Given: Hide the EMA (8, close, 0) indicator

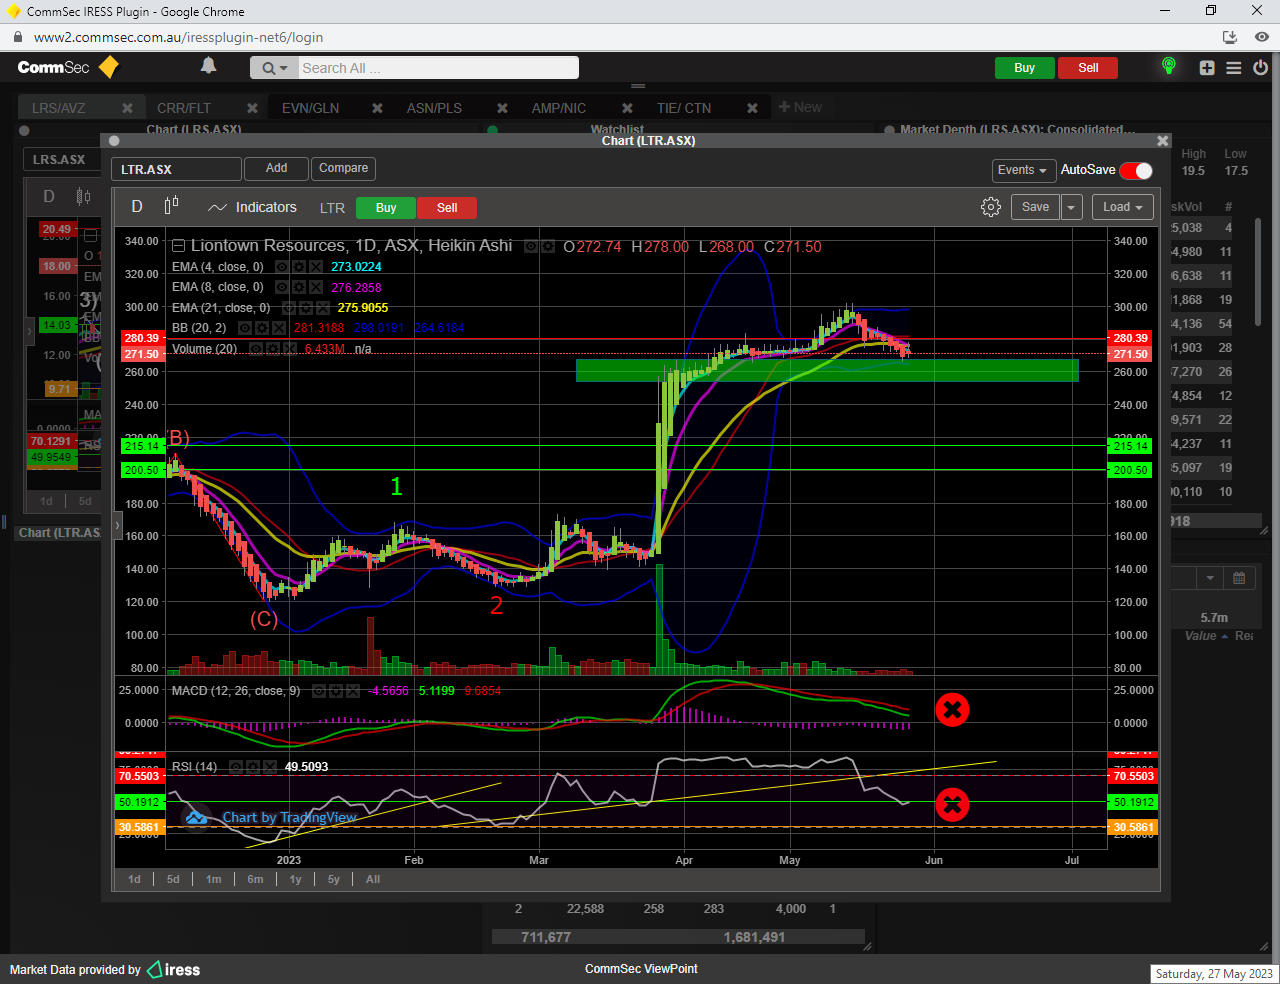Looking at the screenshot, I should pyautogui.click(x=283, y=288).
